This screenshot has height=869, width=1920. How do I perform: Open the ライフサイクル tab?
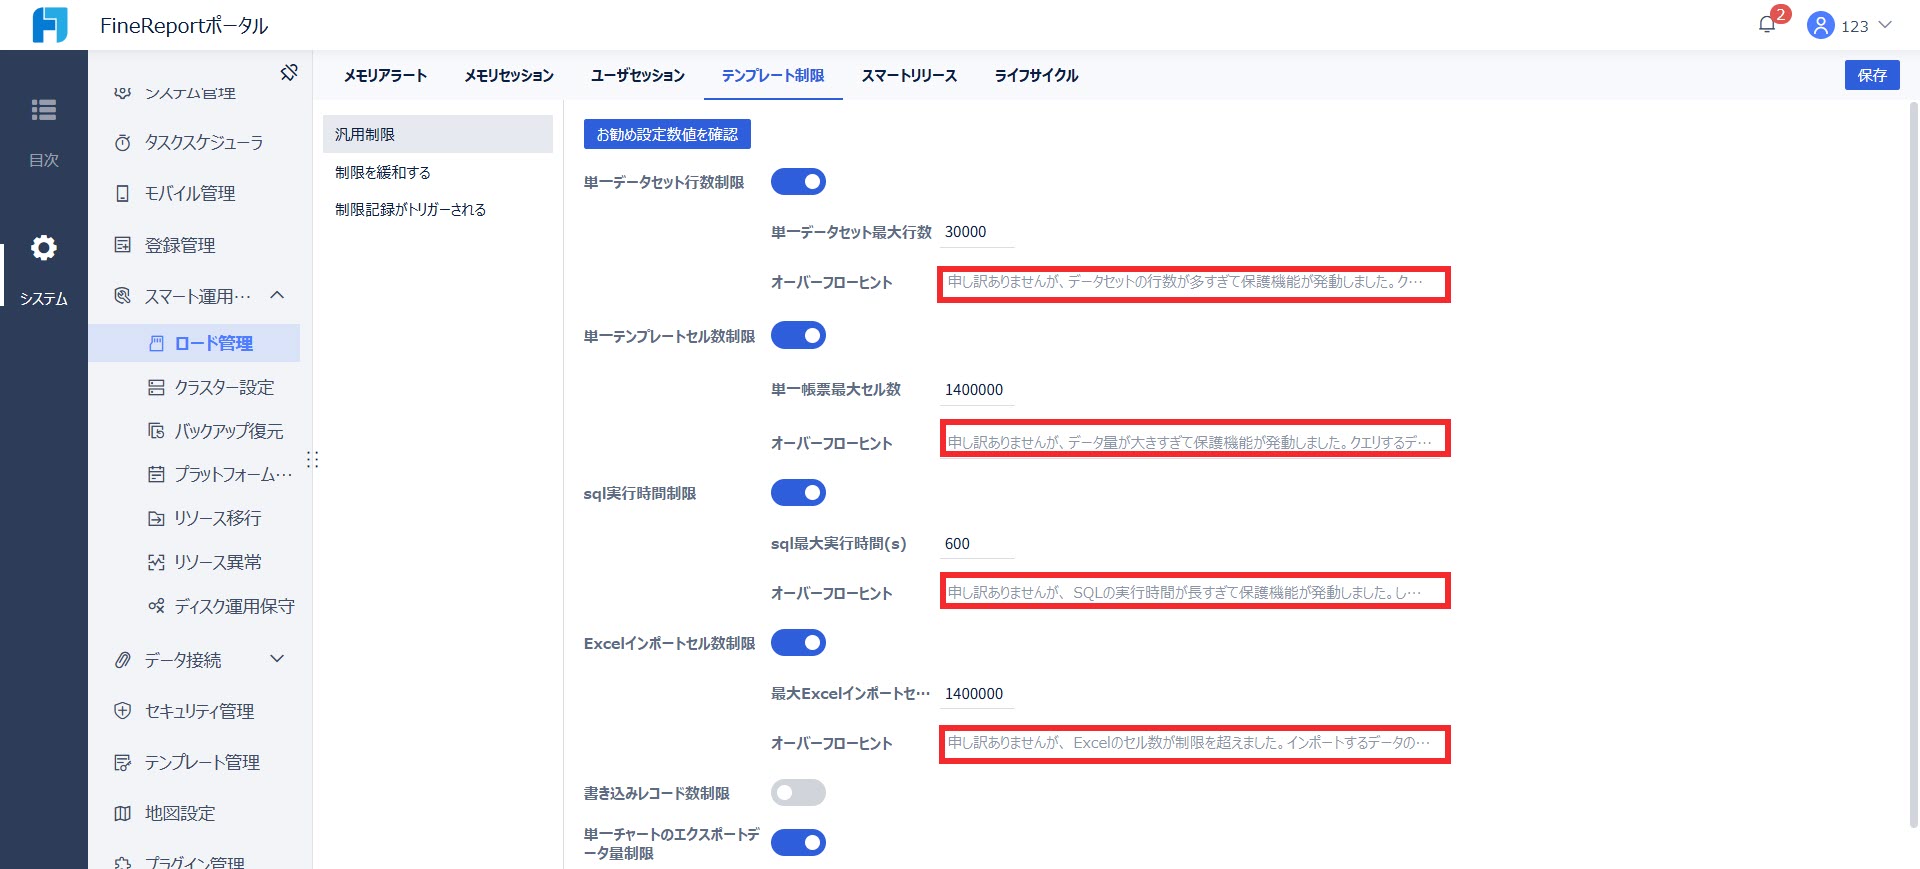tap(1036, 75)
